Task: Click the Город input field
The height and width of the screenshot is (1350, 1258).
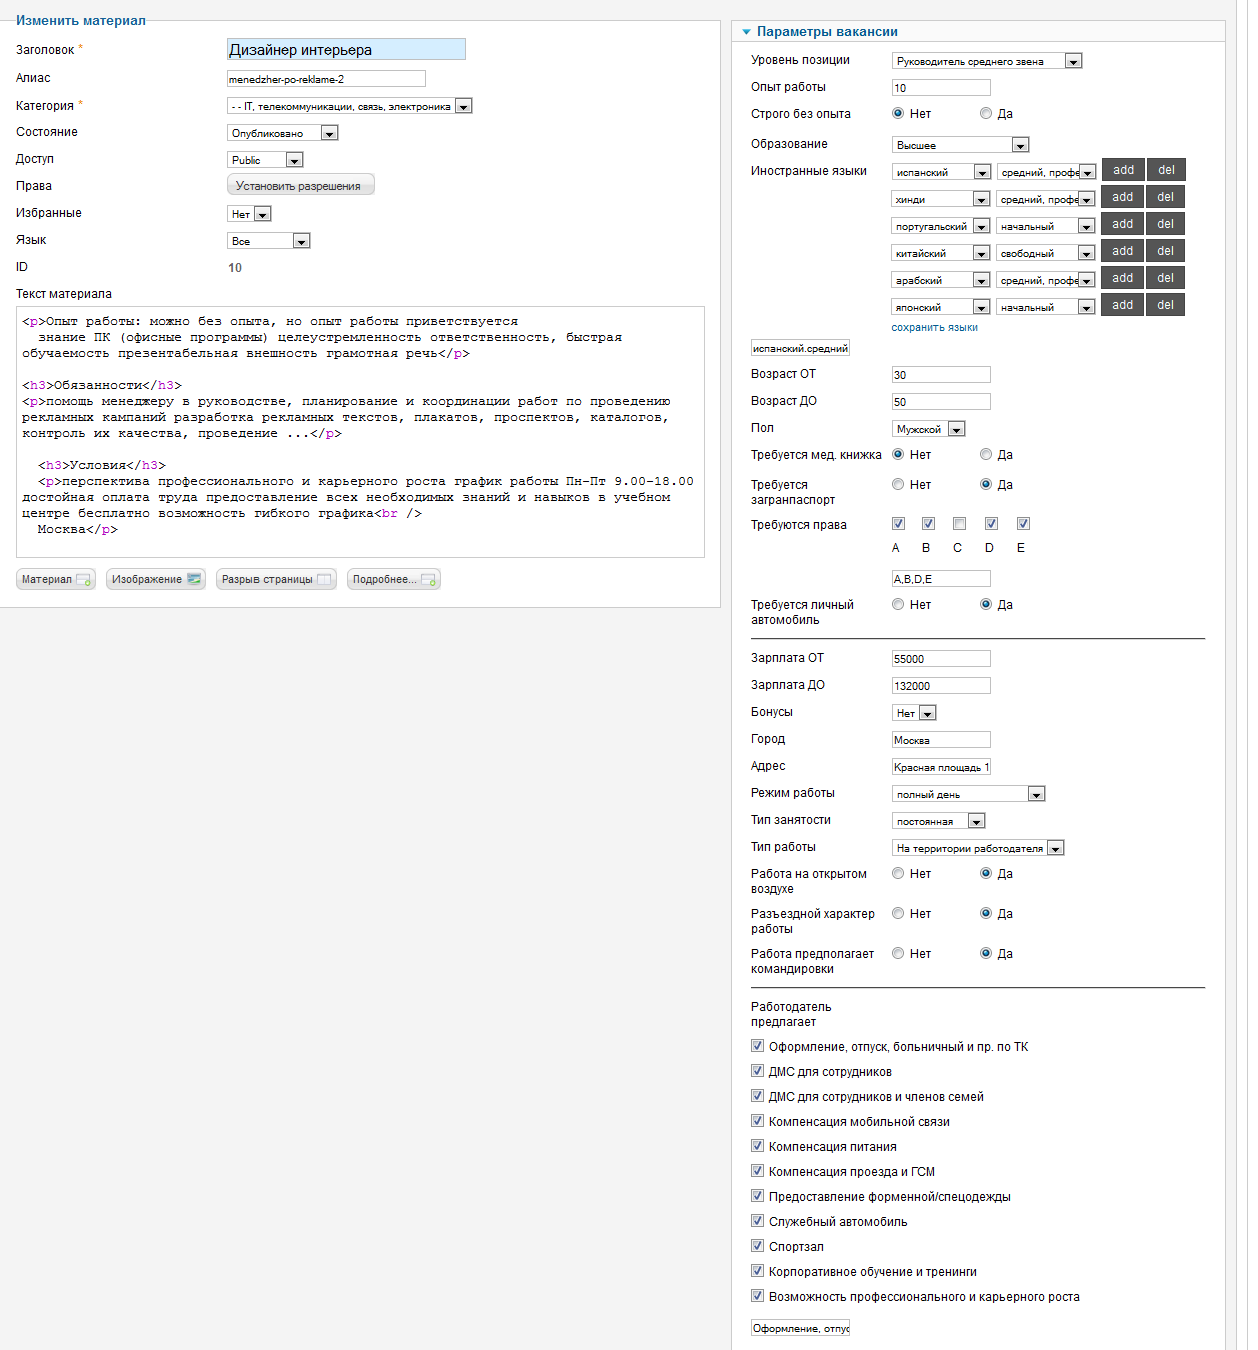Action: [x=941, y=740]
